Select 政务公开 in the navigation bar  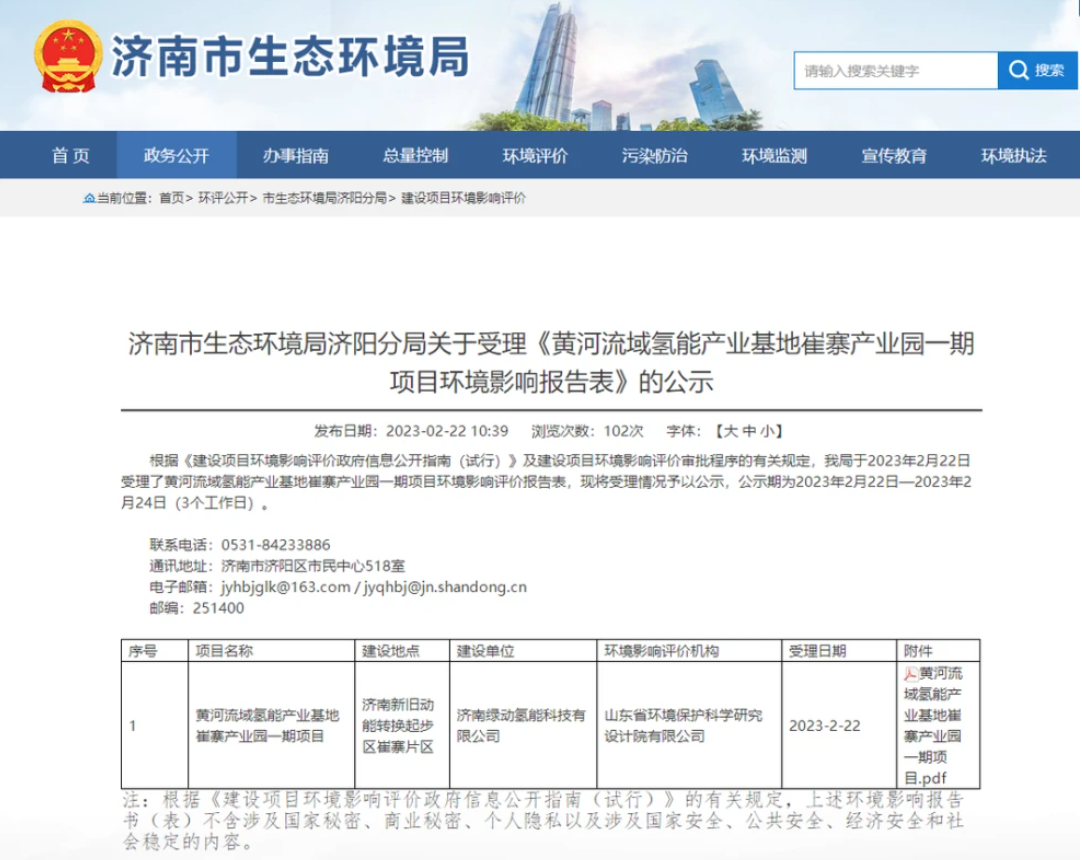pos(177,156)
